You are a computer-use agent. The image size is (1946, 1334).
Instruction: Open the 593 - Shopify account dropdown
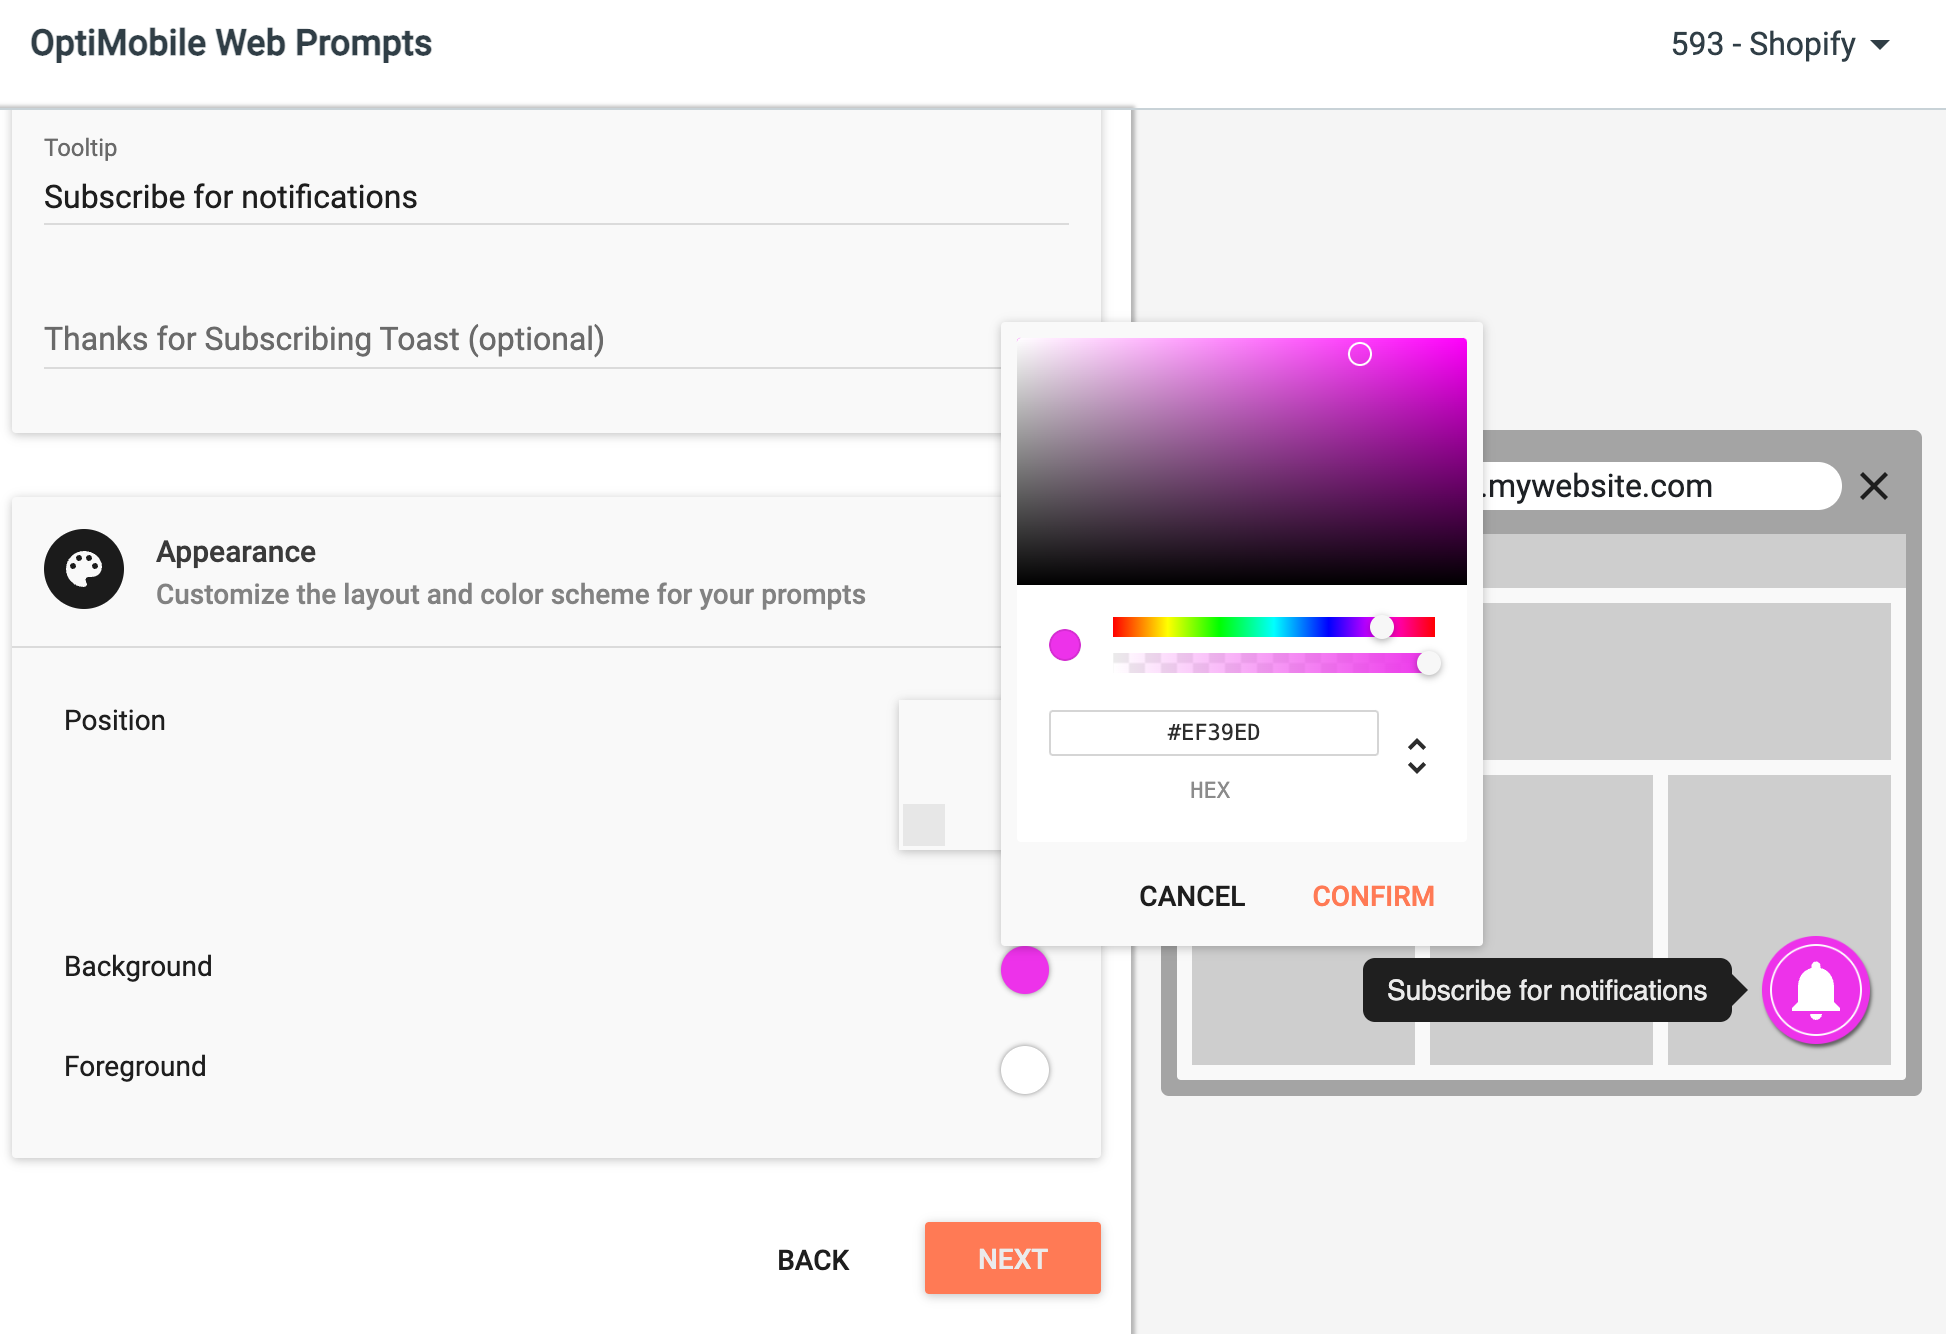(x=1780, y=44)
